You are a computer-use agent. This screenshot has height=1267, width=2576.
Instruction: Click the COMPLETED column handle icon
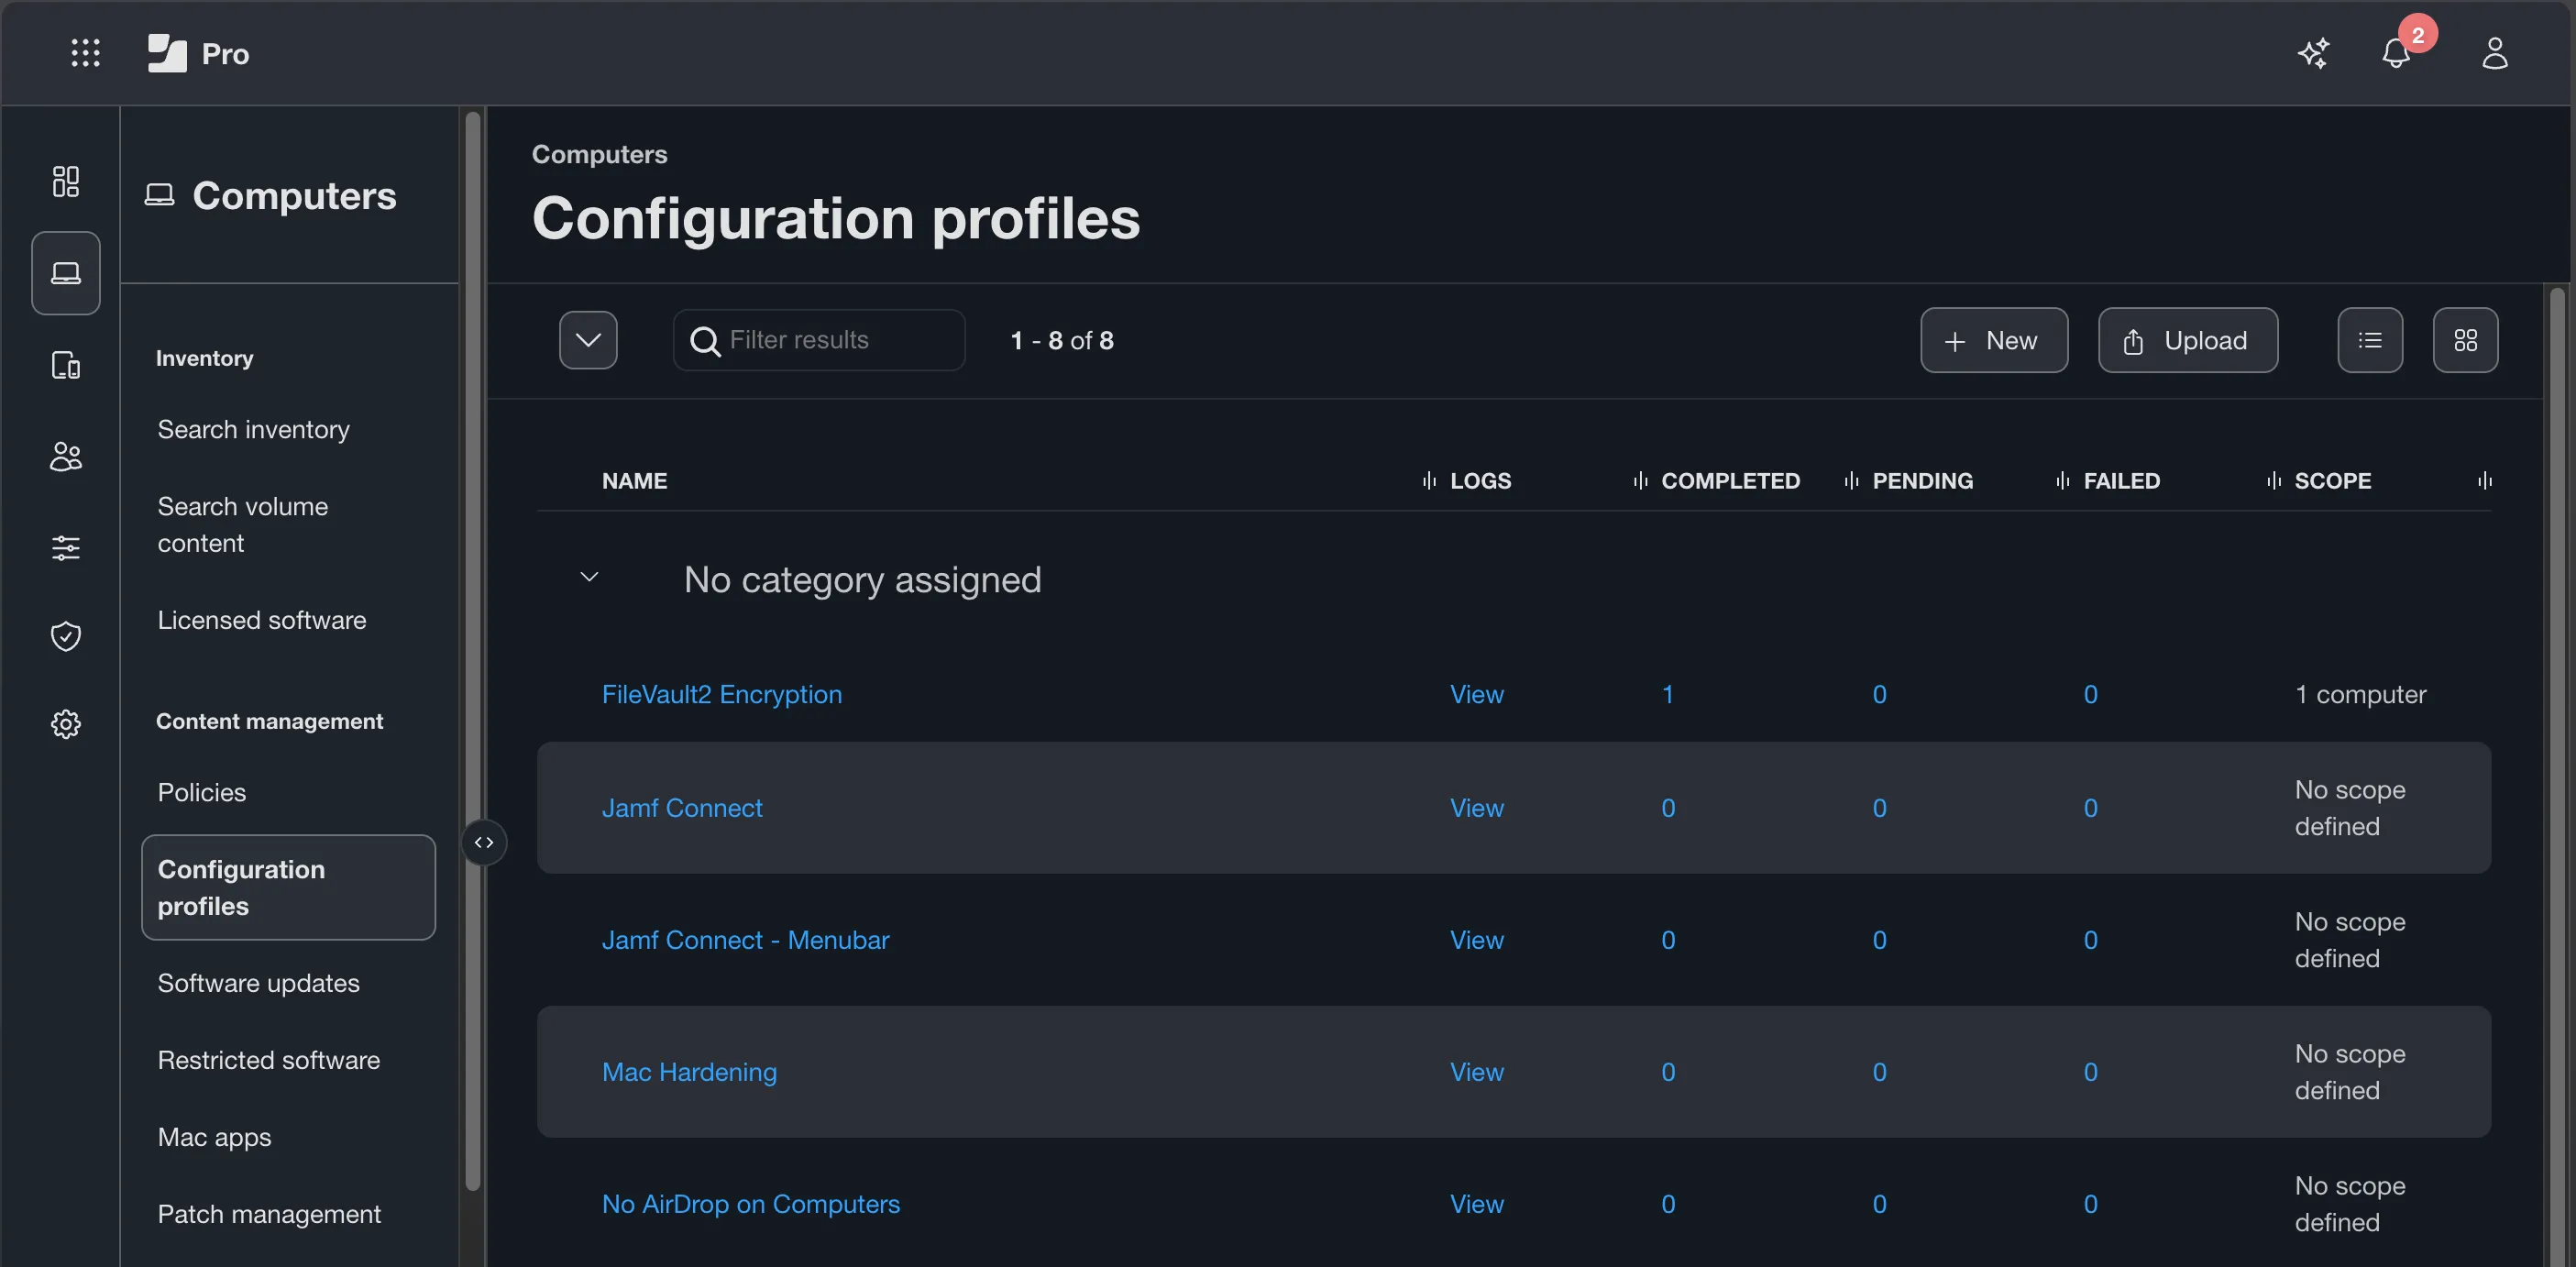tap(1640, 481)
